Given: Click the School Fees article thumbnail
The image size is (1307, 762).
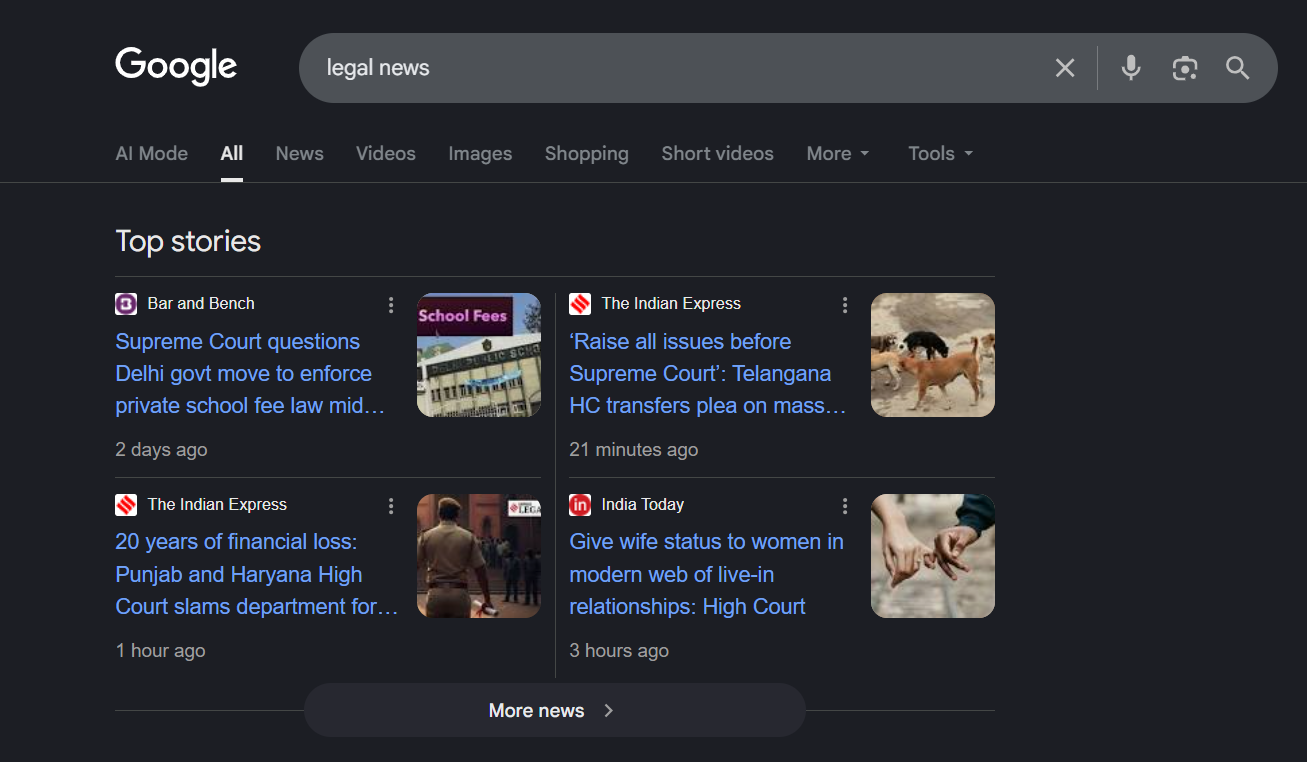Looking at the screenshot, I should pos(478,355).
